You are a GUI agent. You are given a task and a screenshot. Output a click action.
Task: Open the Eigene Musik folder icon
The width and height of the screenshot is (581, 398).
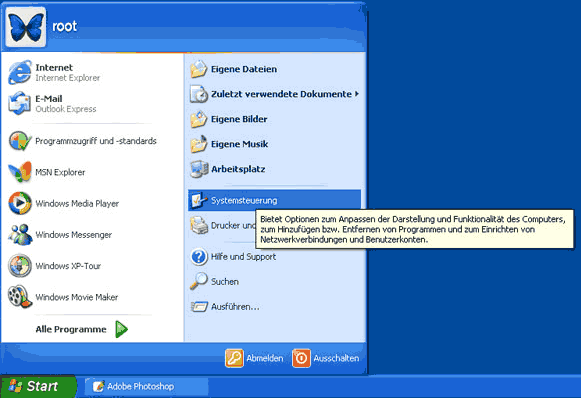click(199, 144)
